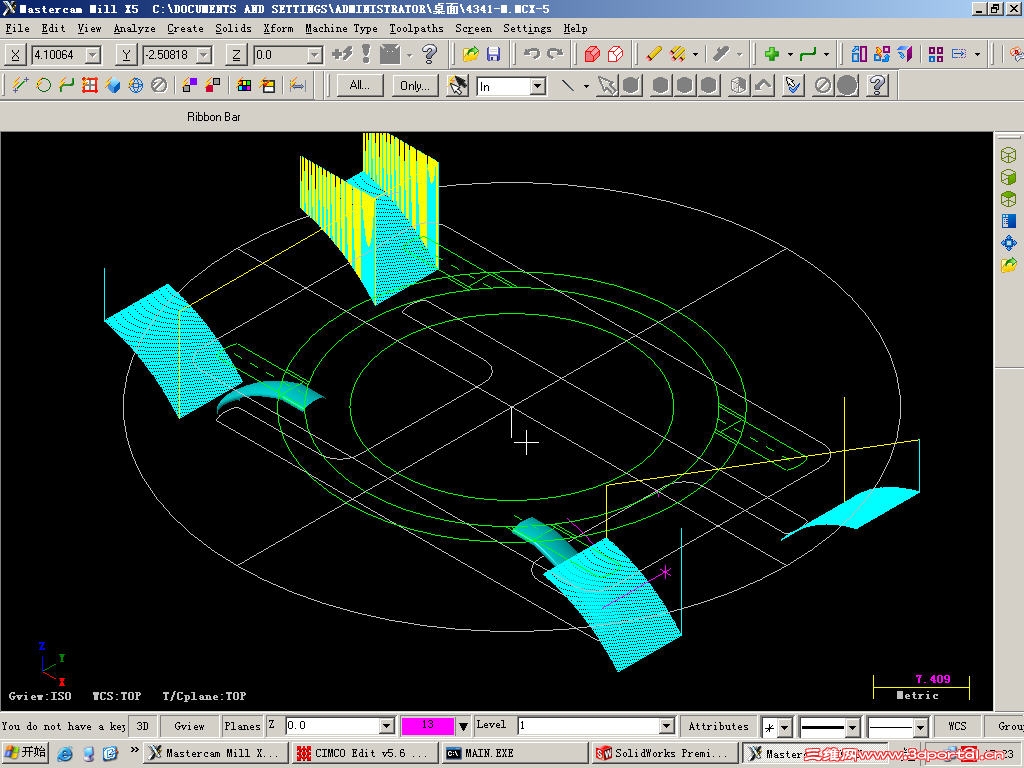
Task: Click the blue solid cube lightning icon
Action: point(112,86)
